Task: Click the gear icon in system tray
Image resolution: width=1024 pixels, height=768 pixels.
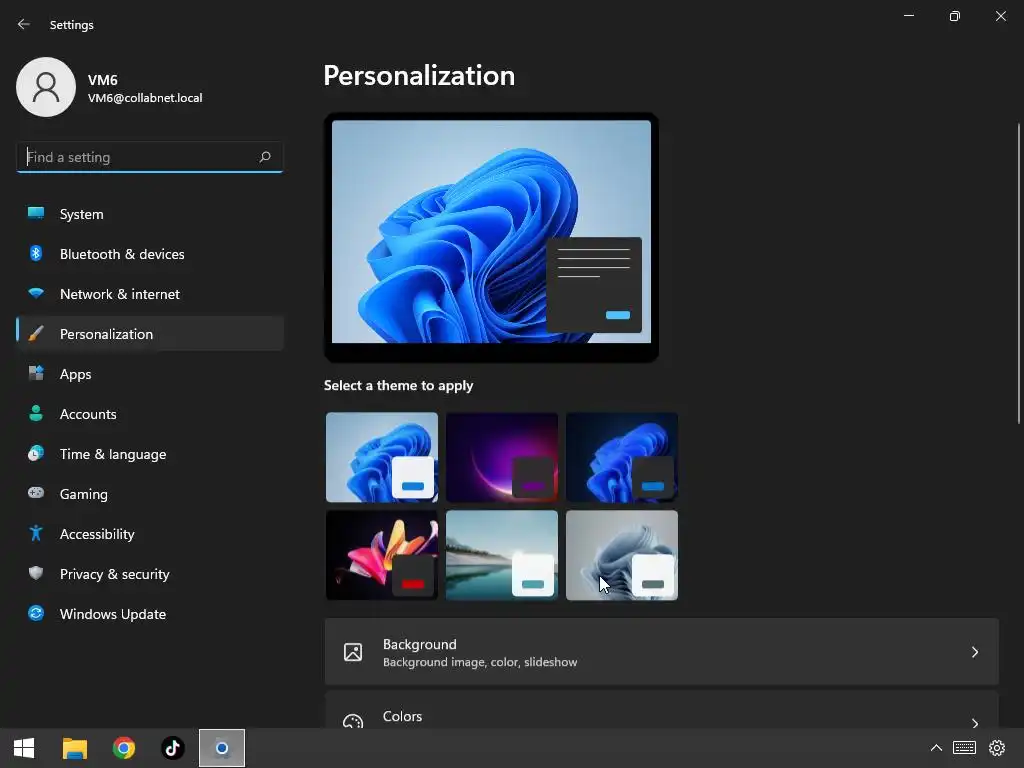Action: coord(997,748)
